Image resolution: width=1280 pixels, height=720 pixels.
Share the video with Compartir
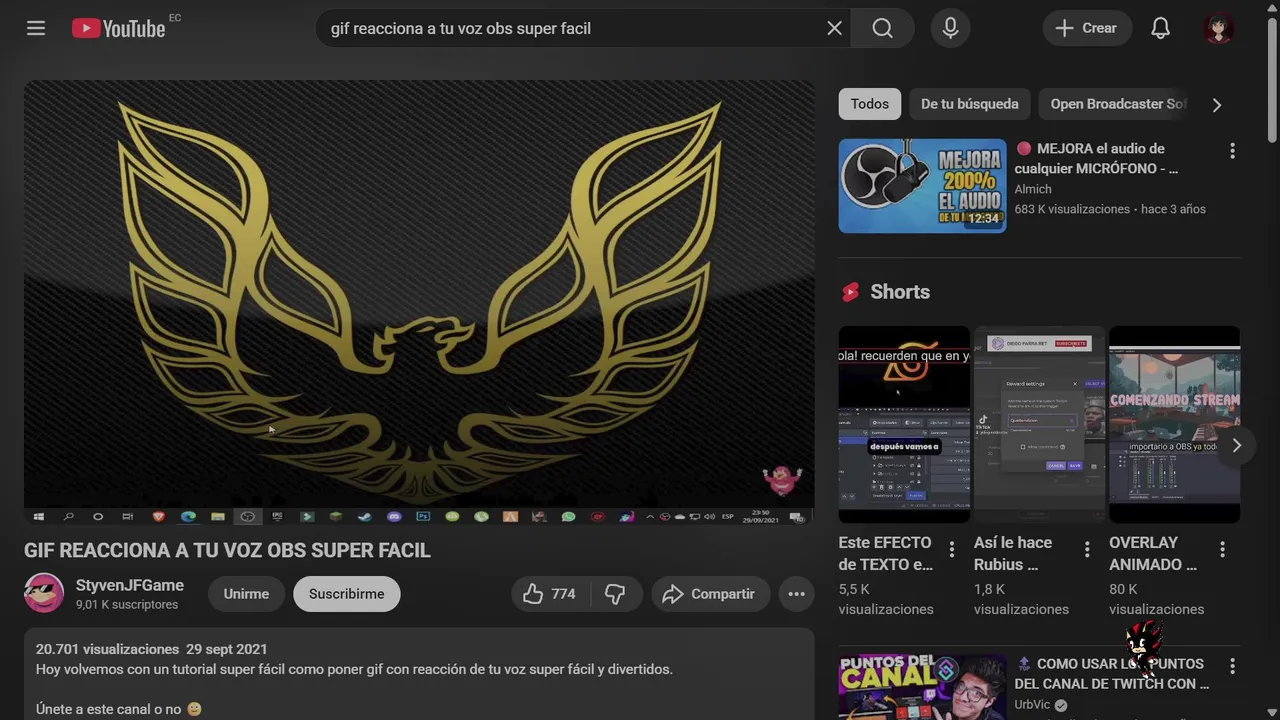point(710,594)
